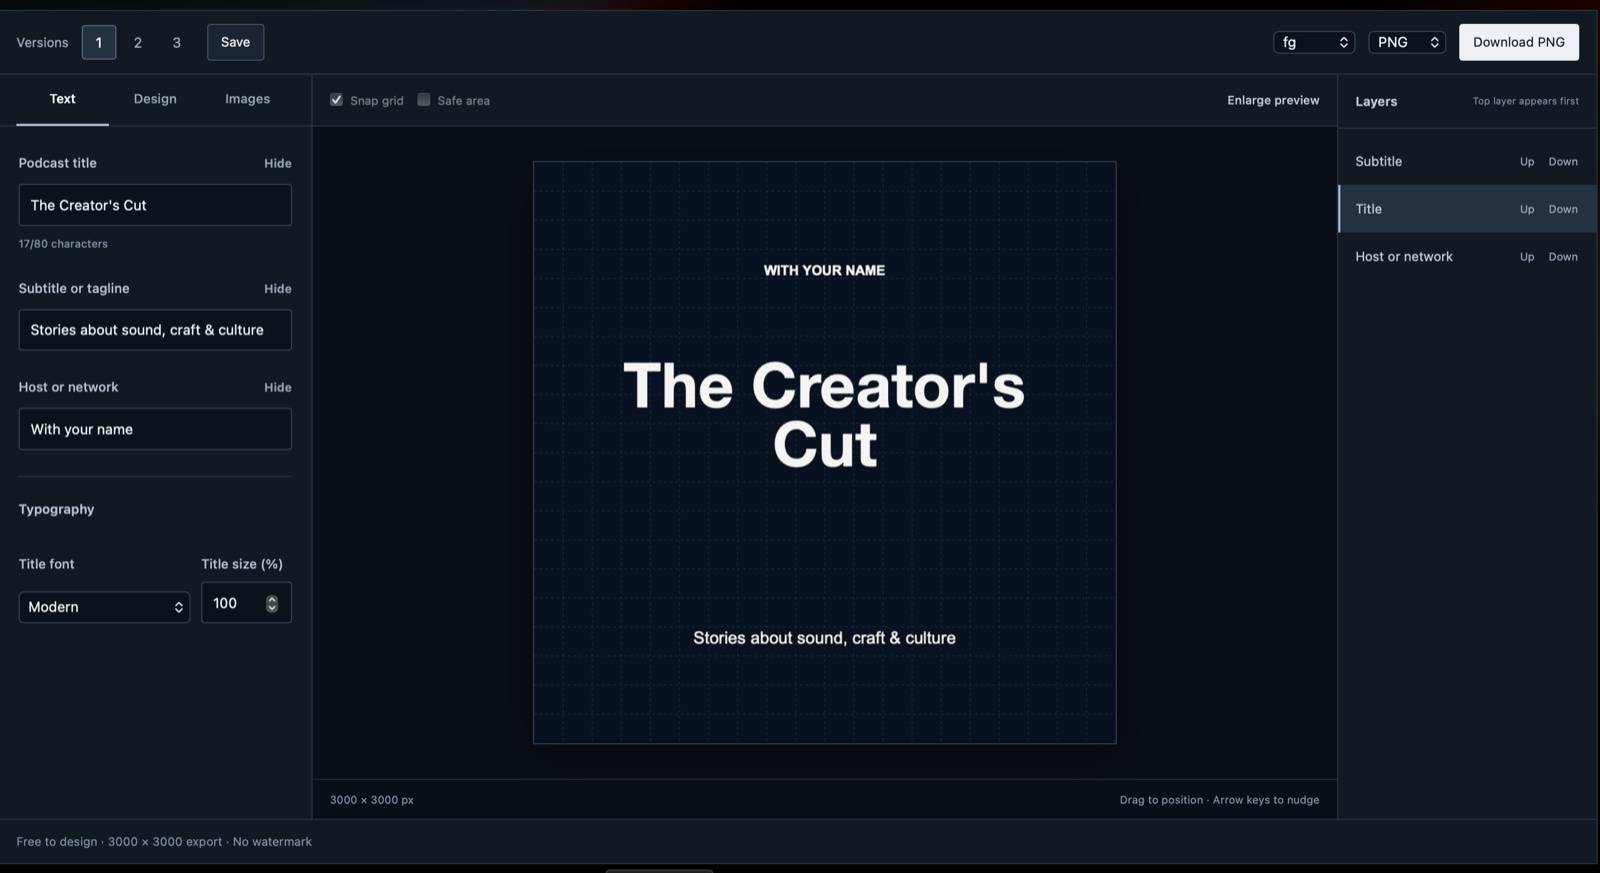Select the Title layer

[x=1467, y=209]
